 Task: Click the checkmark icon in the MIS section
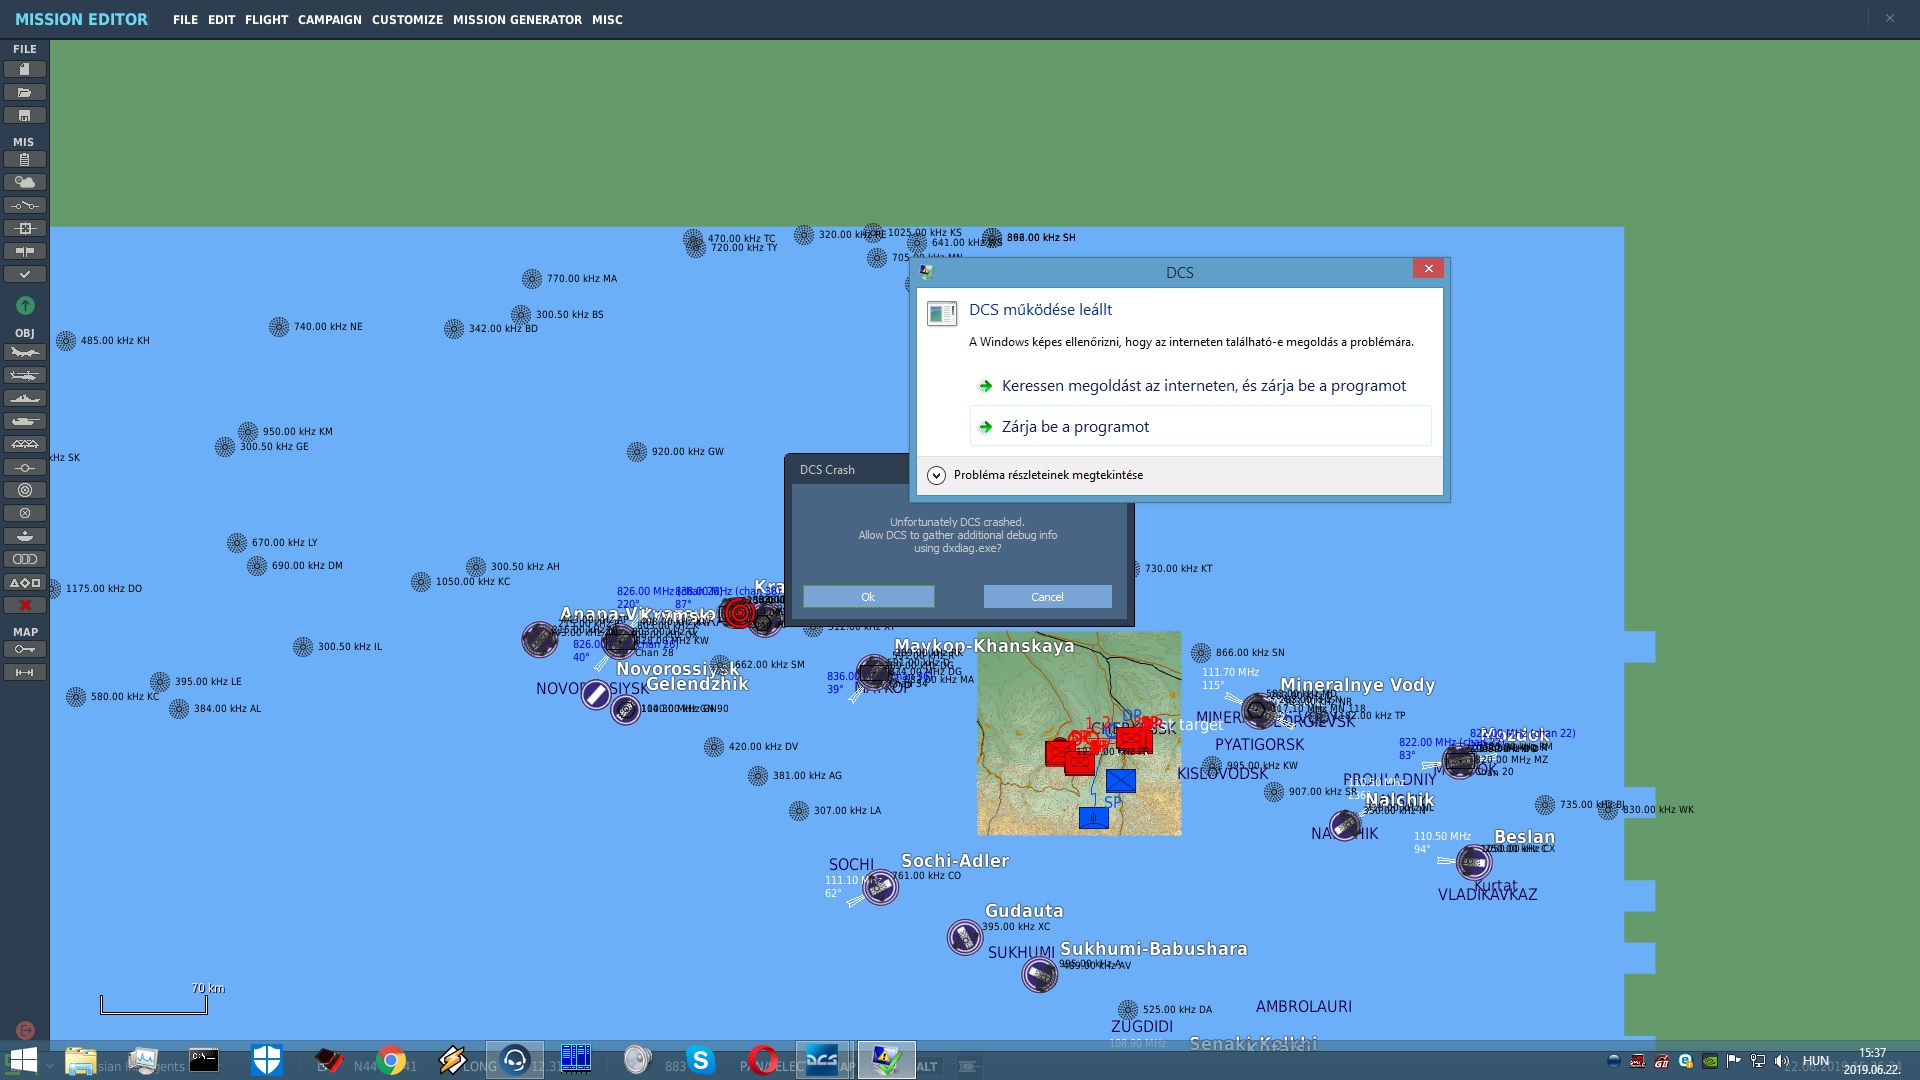(25, 274)
